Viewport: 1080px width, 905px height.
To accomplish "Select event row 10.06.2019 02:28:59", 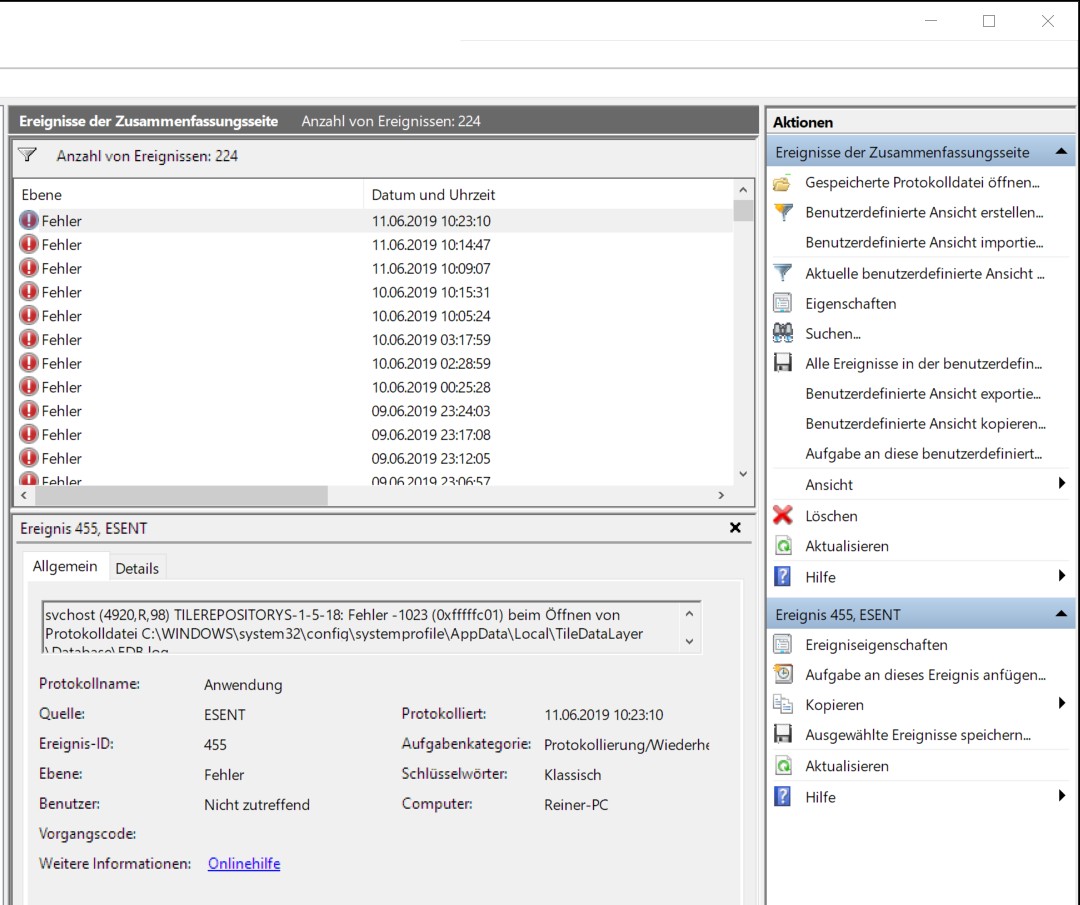I will (x=374, y=364).
